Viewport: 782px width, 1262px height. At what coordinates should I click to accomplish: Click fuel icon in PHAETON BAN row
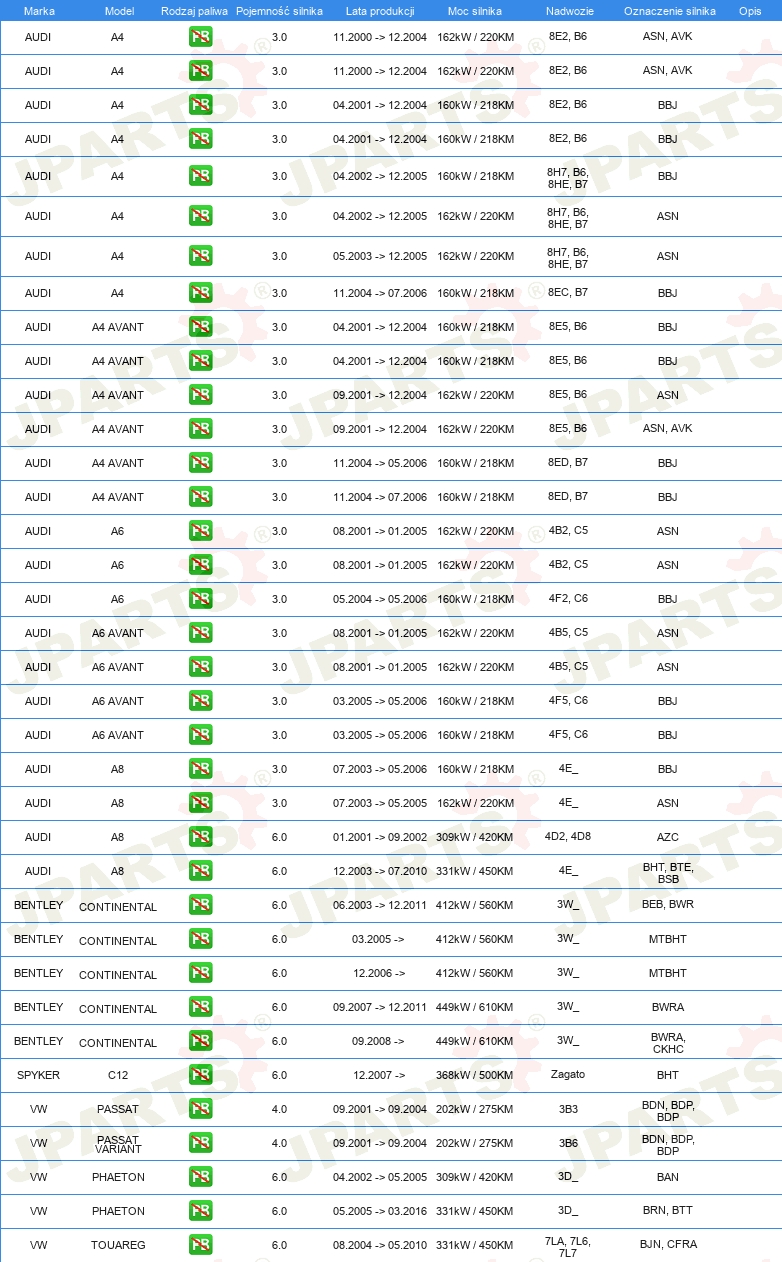[x=200, y=1177]
